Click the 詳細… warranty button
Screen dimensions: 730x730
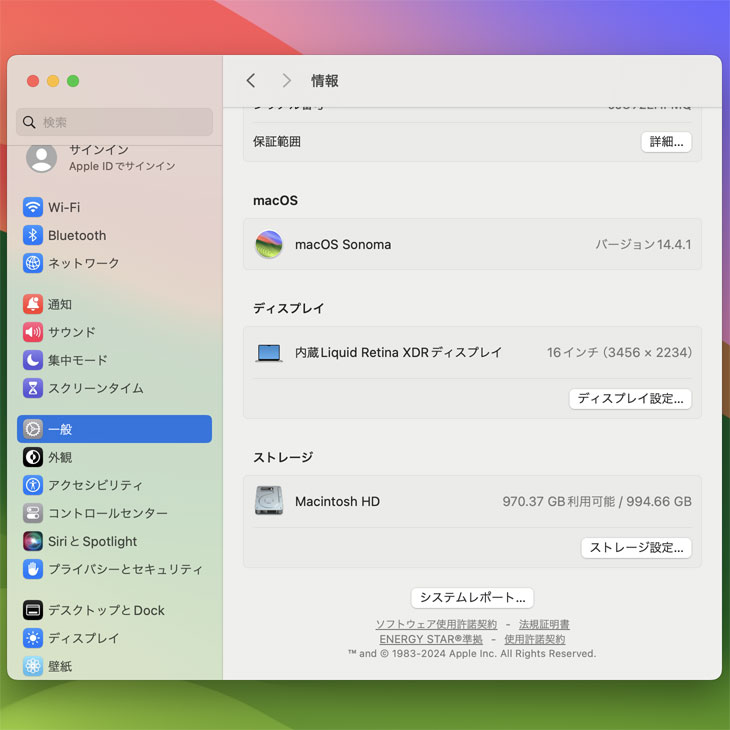coord(666,142)
